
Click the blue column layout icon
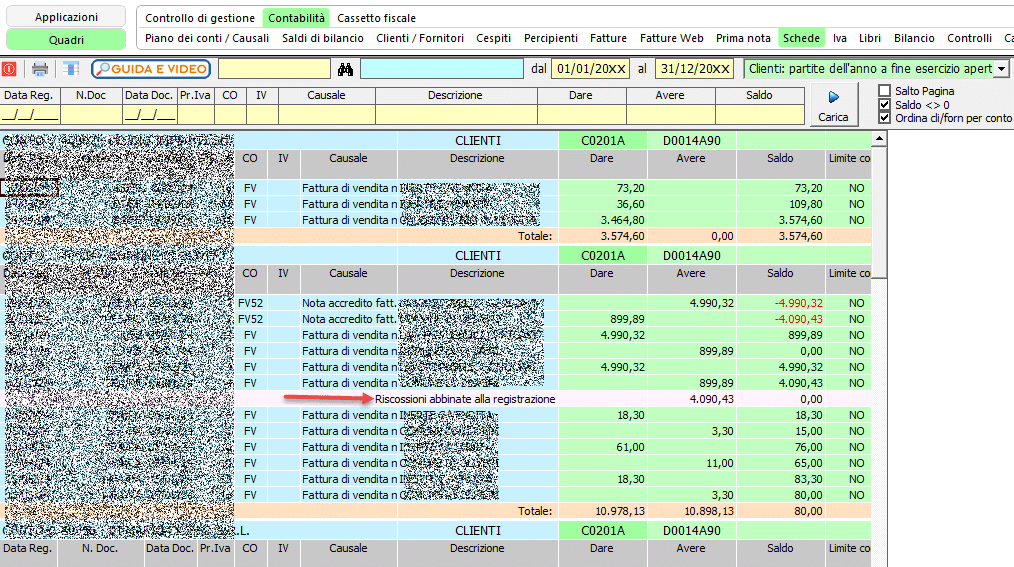pyautogui.click(x=70, y=69)
